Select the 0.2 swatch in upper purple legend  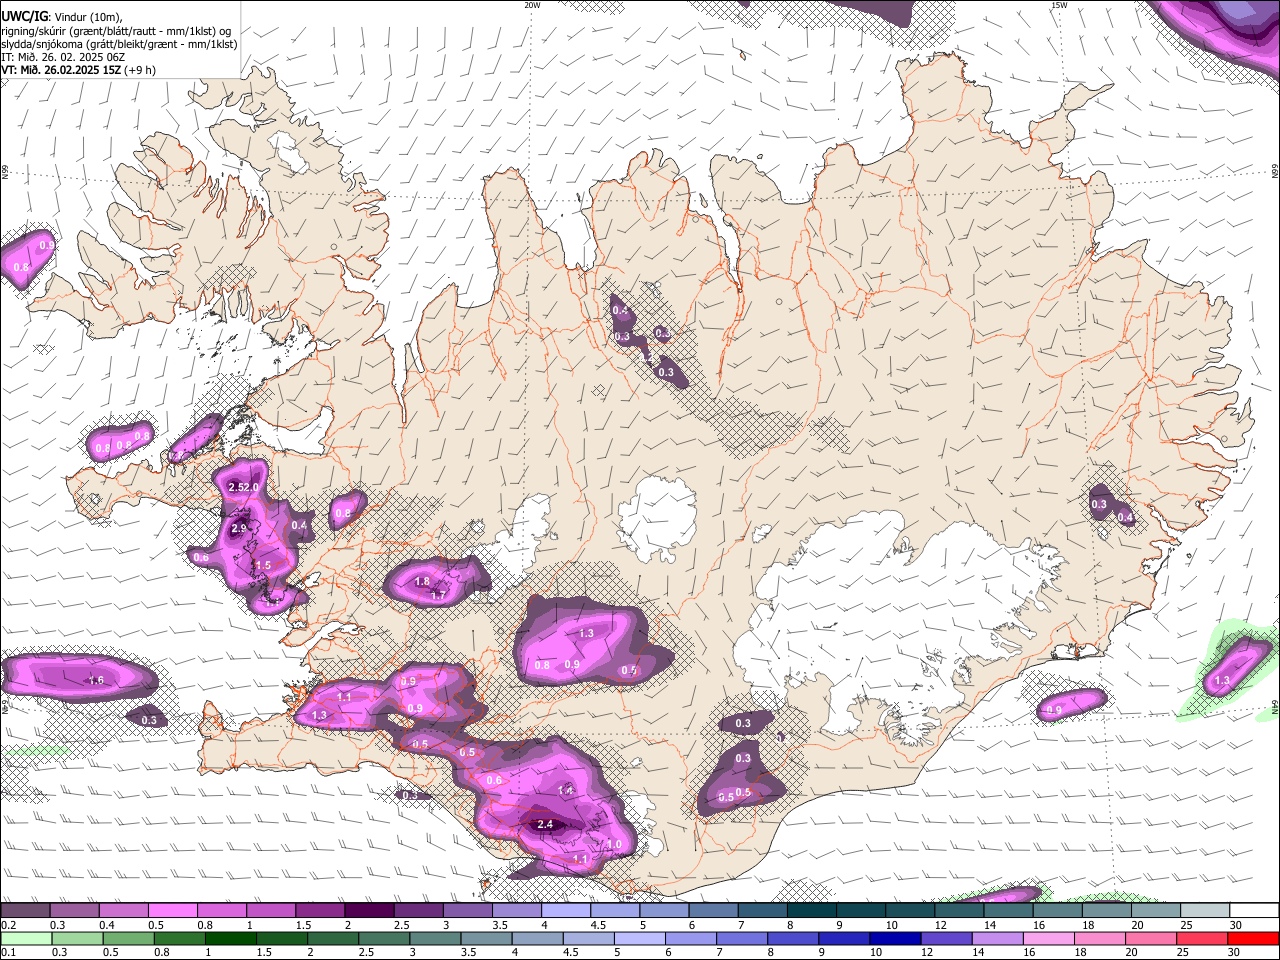[x=25, y=911]
